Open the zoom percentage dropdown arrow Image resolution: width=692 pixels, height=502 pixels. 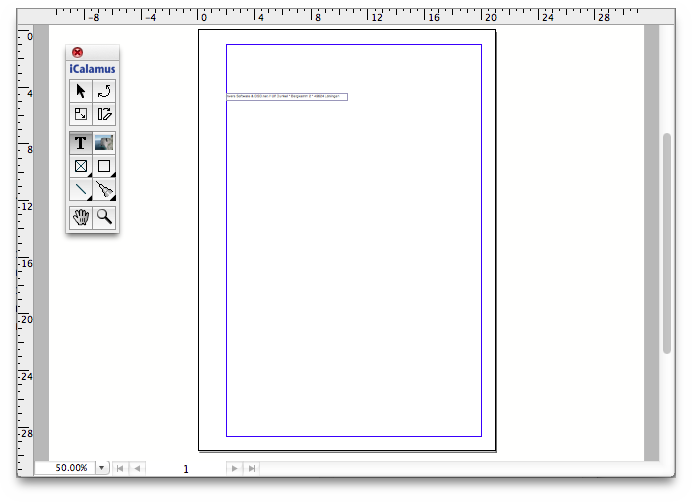coord(102,468)
